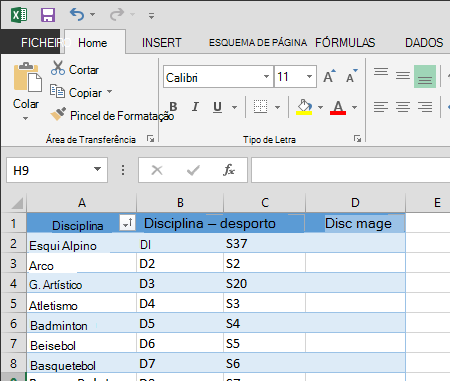The width and height of the screenshot is (450, 381).
Task: Select cell containing Esqui Alpino
Action: coord(82,243)
